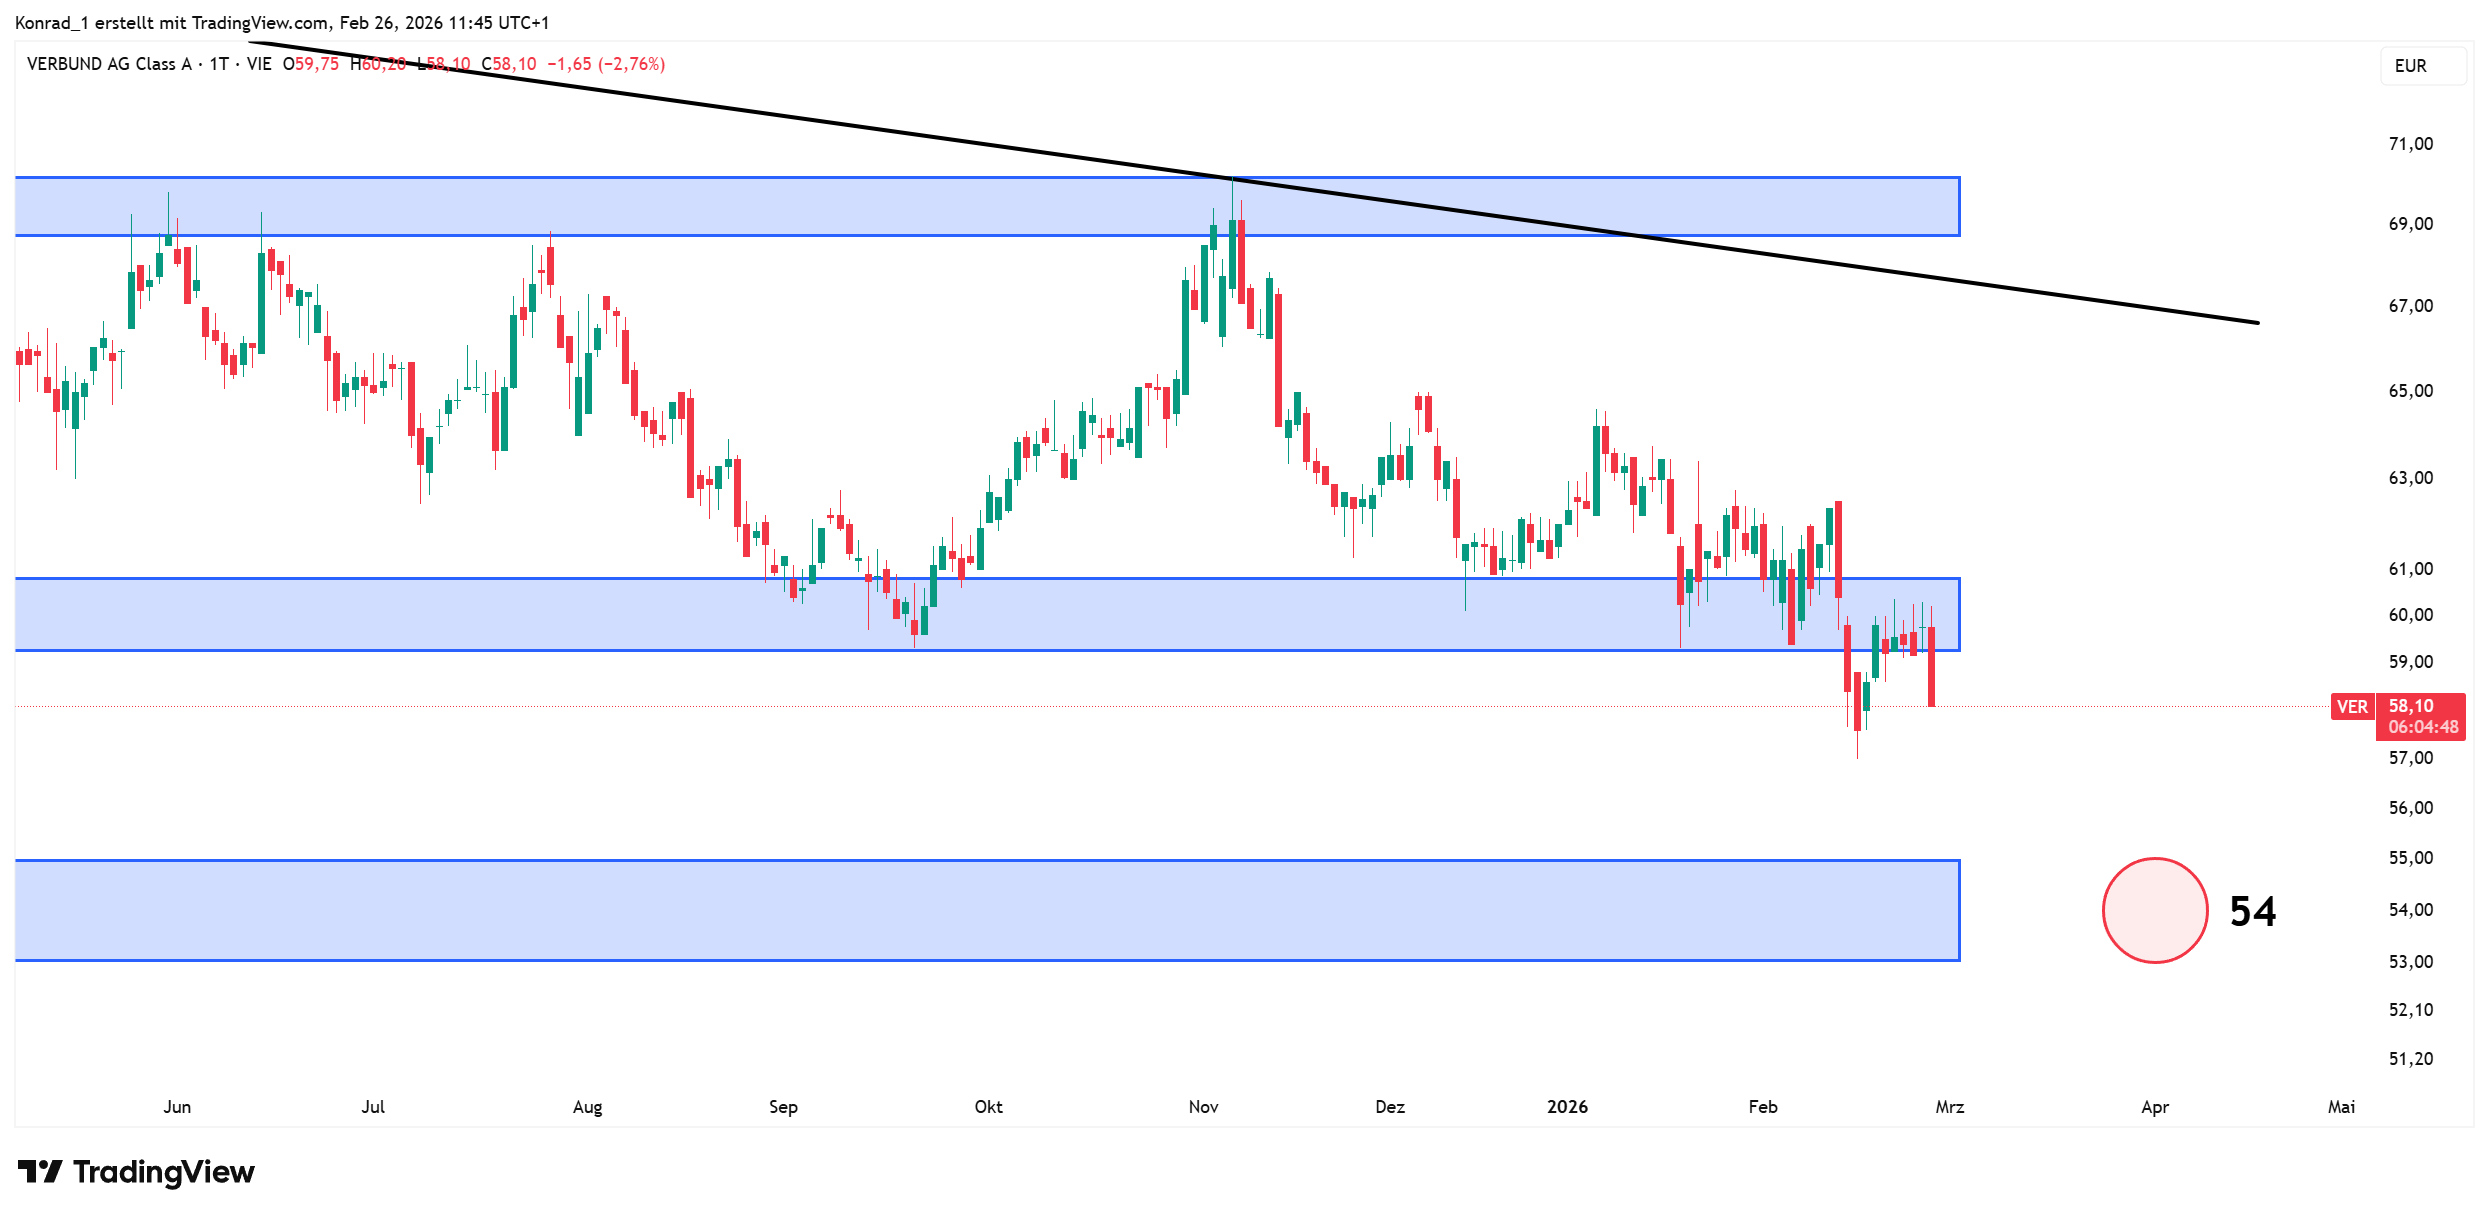
Task: Click the red circle target marker
Action: [x=2154, y=910]
